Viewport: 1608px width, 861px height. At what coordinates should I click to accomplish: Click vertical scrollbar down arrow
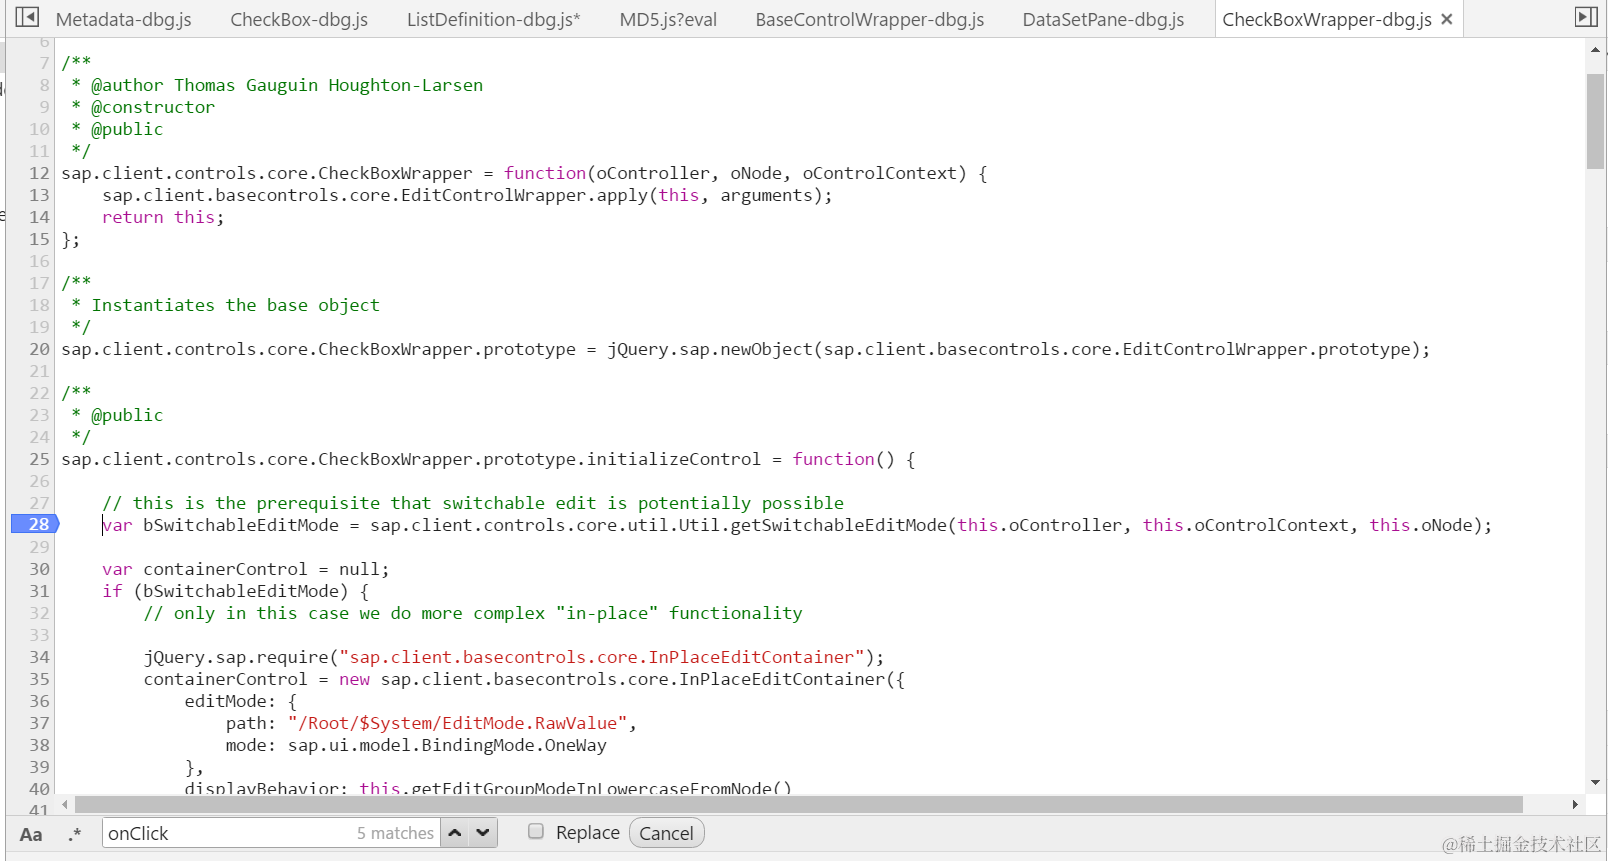pyautogui.click(x=1595, y=783)
